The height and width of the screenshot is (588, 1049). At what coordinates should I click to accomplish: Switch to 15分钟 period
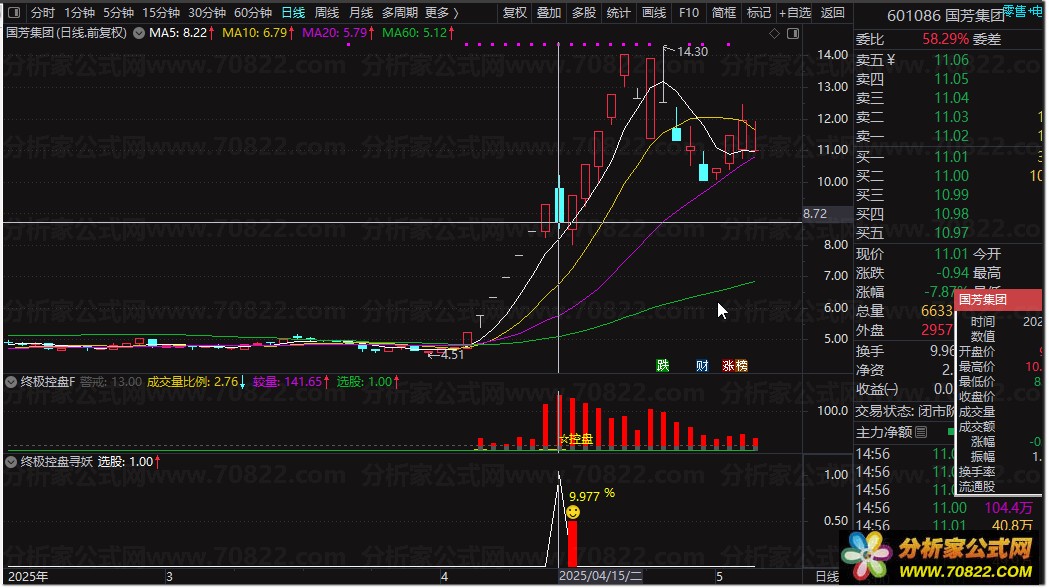tap(161, 13)
